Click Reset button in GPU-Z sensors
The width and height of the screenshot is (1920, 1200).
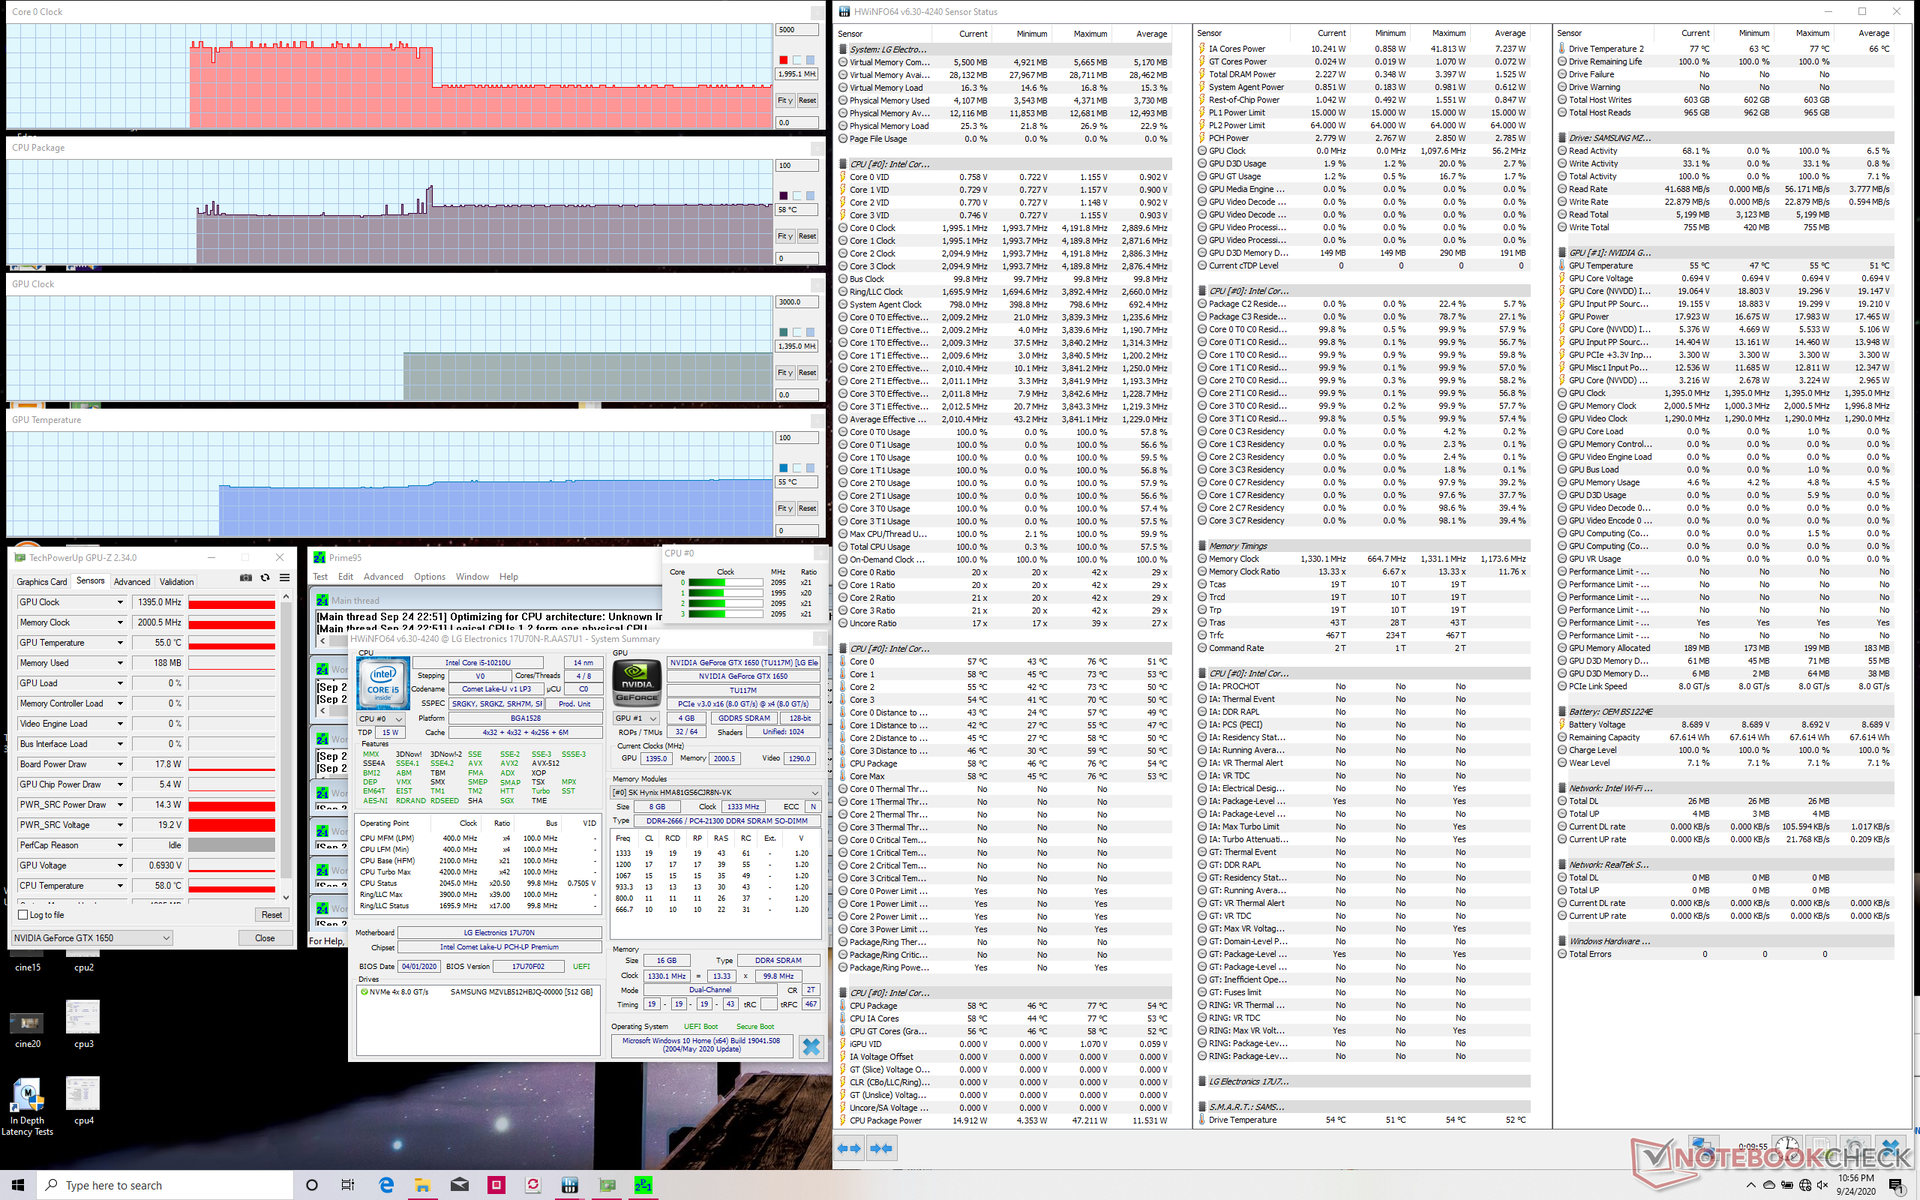(x=272, y=915)
